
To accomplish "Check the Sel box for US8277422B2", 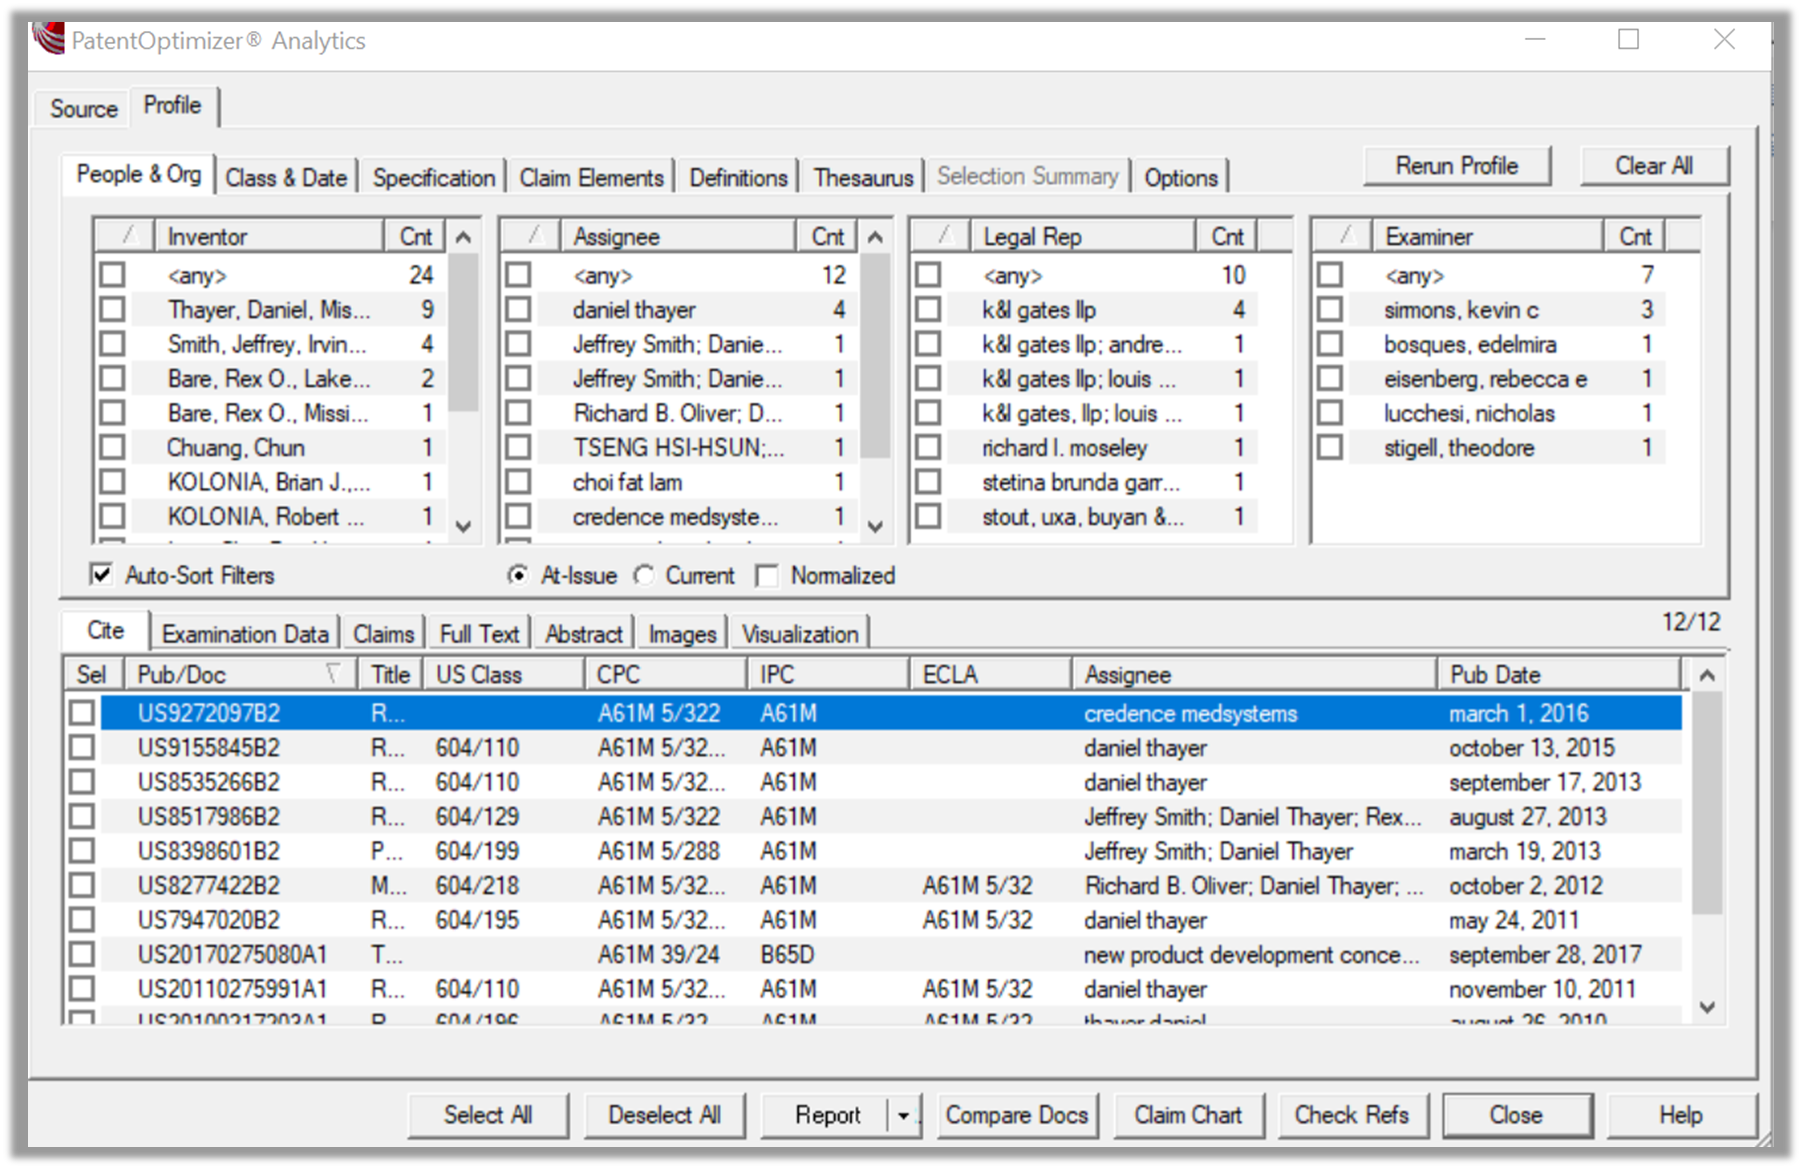I will pyautogui.click(x=82, y=885).
